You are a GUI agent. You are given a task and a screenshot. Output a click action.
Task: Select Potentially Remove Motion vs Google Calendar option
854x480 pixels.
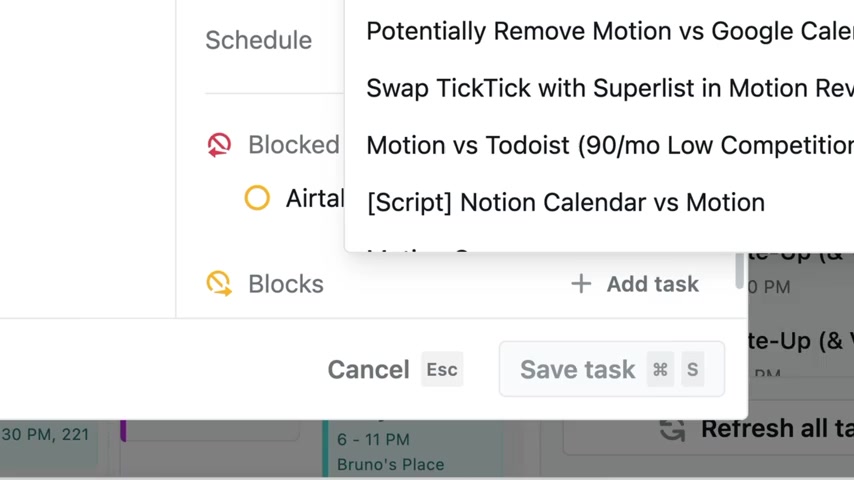610,31
